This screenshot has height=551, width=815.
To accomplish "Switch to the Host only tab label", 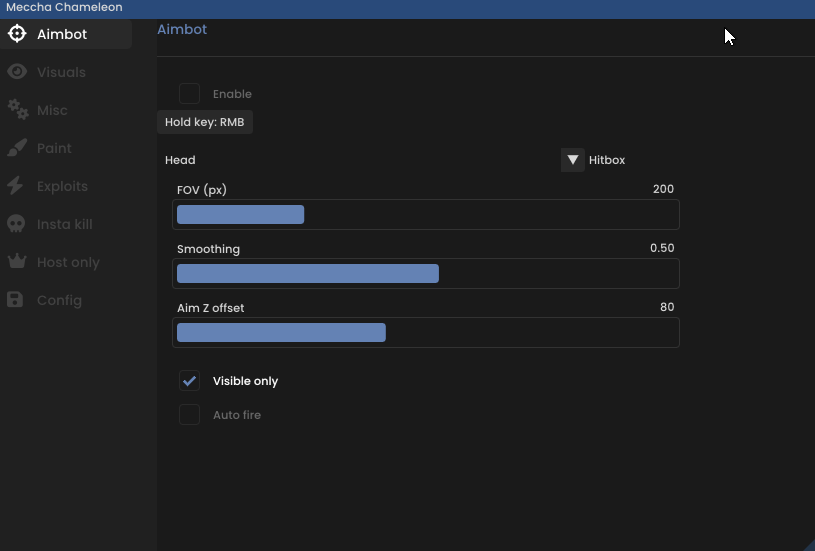I will (x=68, y=263).
